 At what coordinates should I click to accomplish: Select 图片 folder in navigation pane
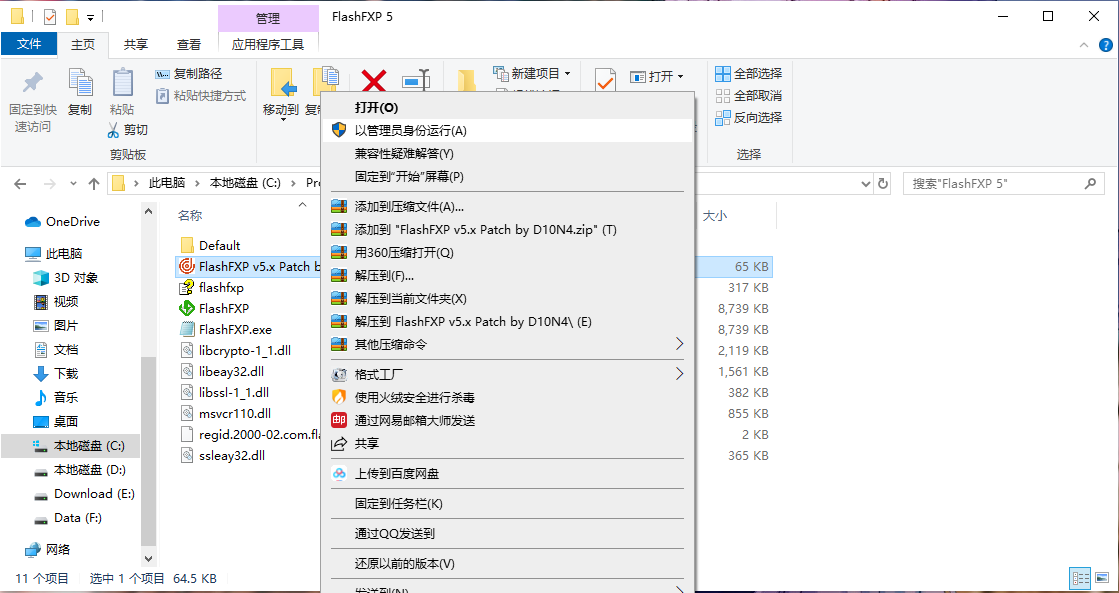[56, 326]
